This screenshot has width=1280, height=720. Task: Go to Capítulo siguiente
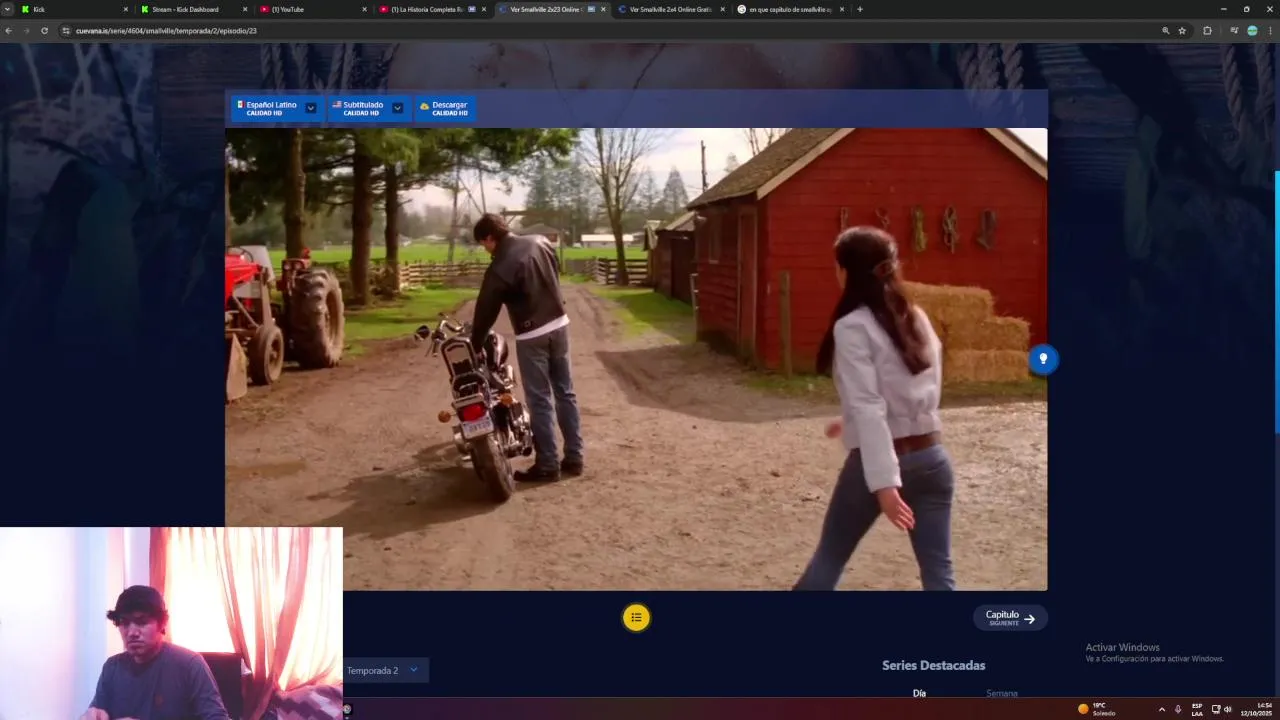coord(1010,618)
